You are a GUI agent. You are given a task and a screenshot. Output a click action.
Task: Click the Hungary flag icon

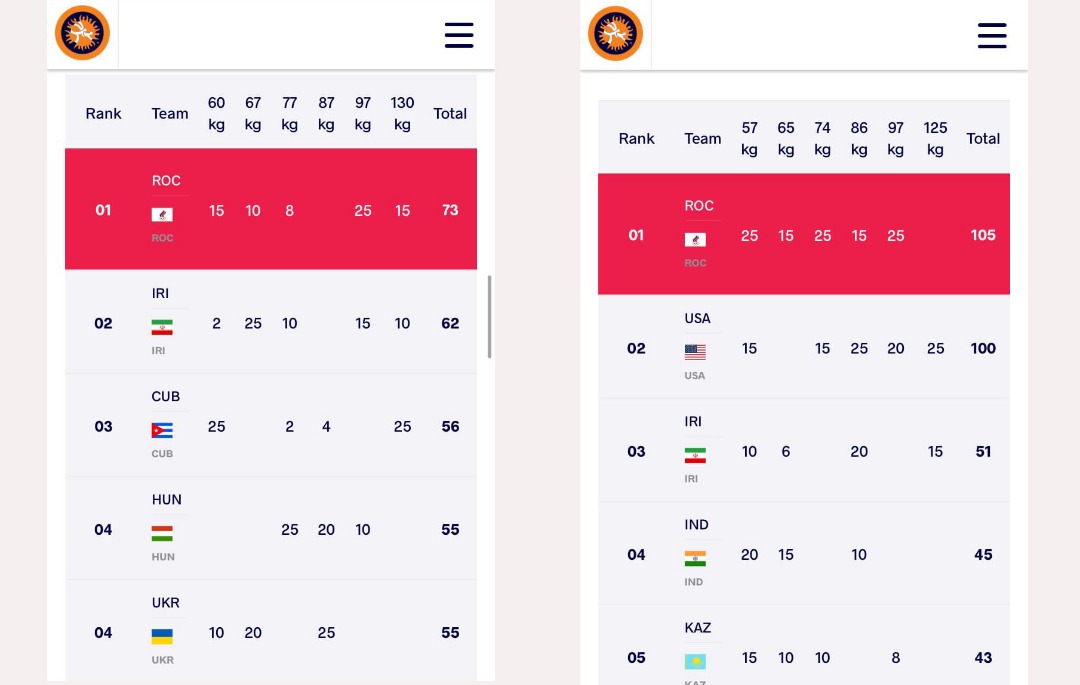tap(162, 534)
